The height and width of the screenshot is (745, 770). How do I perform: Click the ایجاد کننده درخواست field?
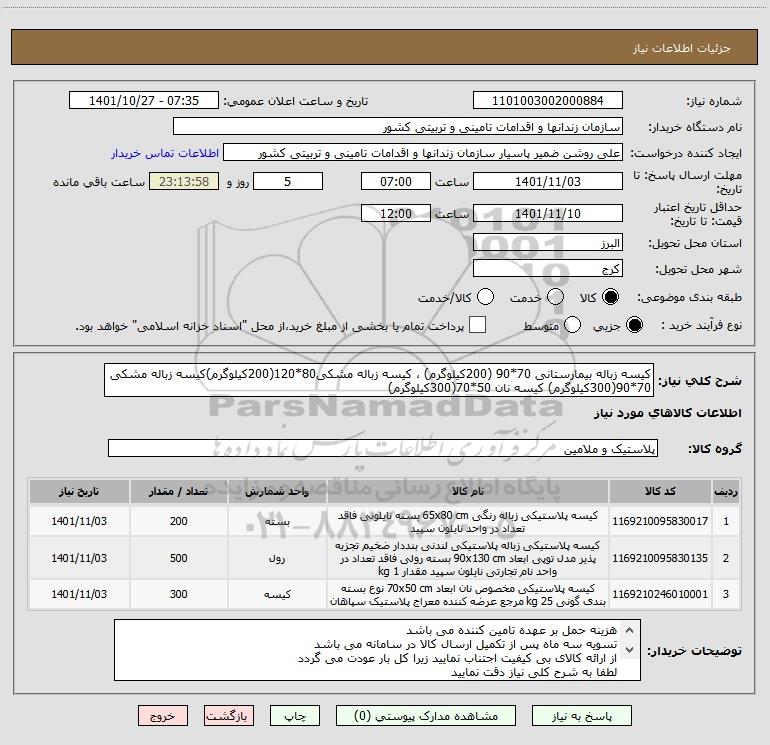point(423,153)
